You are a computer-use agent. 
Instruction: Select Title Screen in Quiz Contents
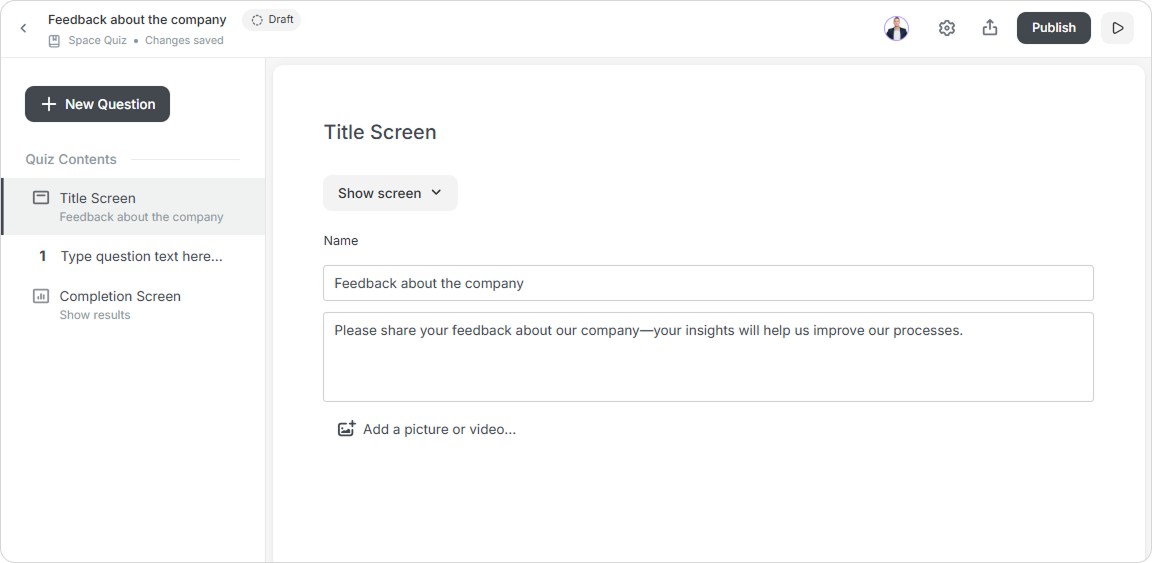coord(134,207)
